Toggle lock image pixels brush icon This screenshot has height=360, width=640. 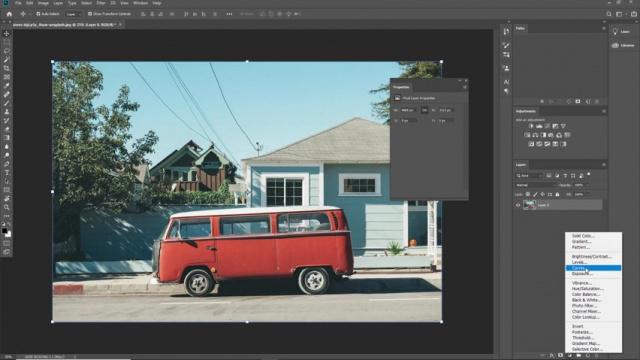click(x=535, y=195)
